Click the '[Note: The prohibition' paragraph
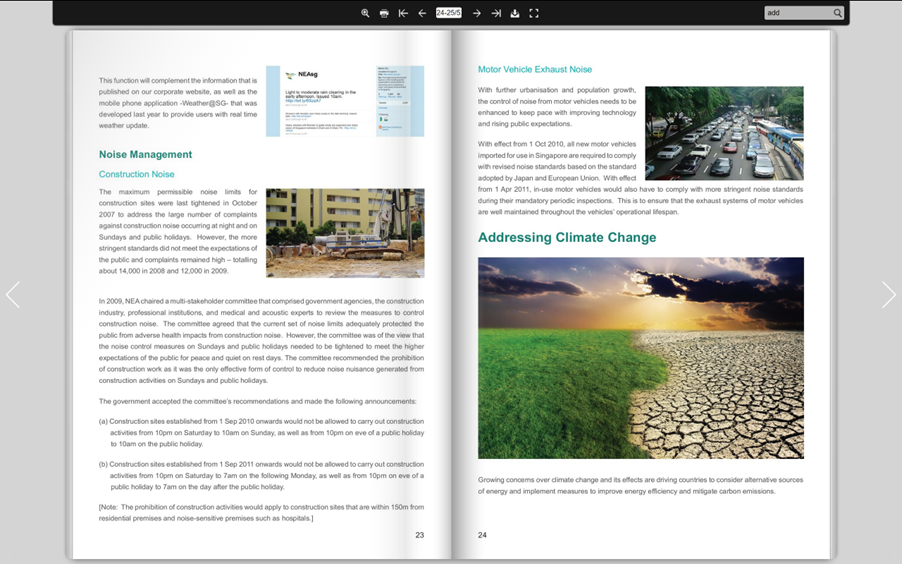Screen dimensions: 902x564 tap(261, 512)
